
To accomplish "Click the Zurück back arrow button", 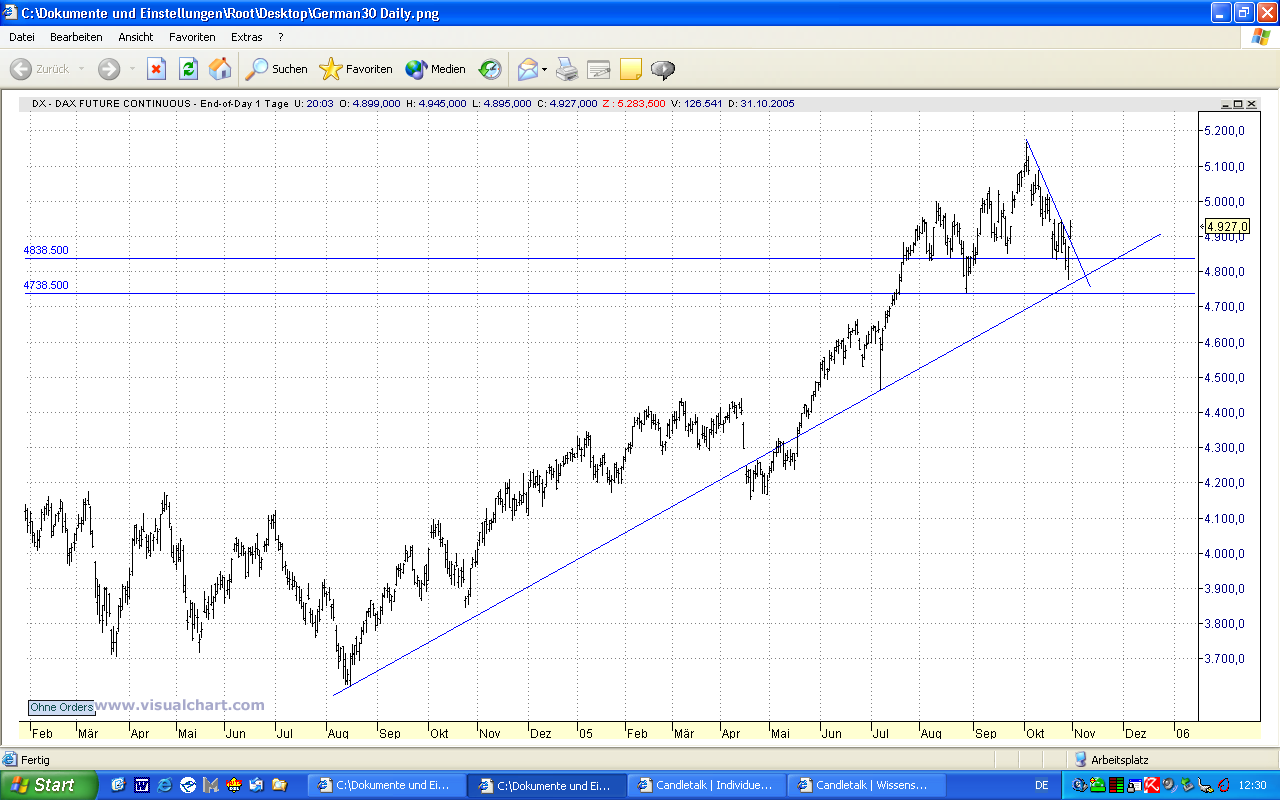I will tap(40, 69).
